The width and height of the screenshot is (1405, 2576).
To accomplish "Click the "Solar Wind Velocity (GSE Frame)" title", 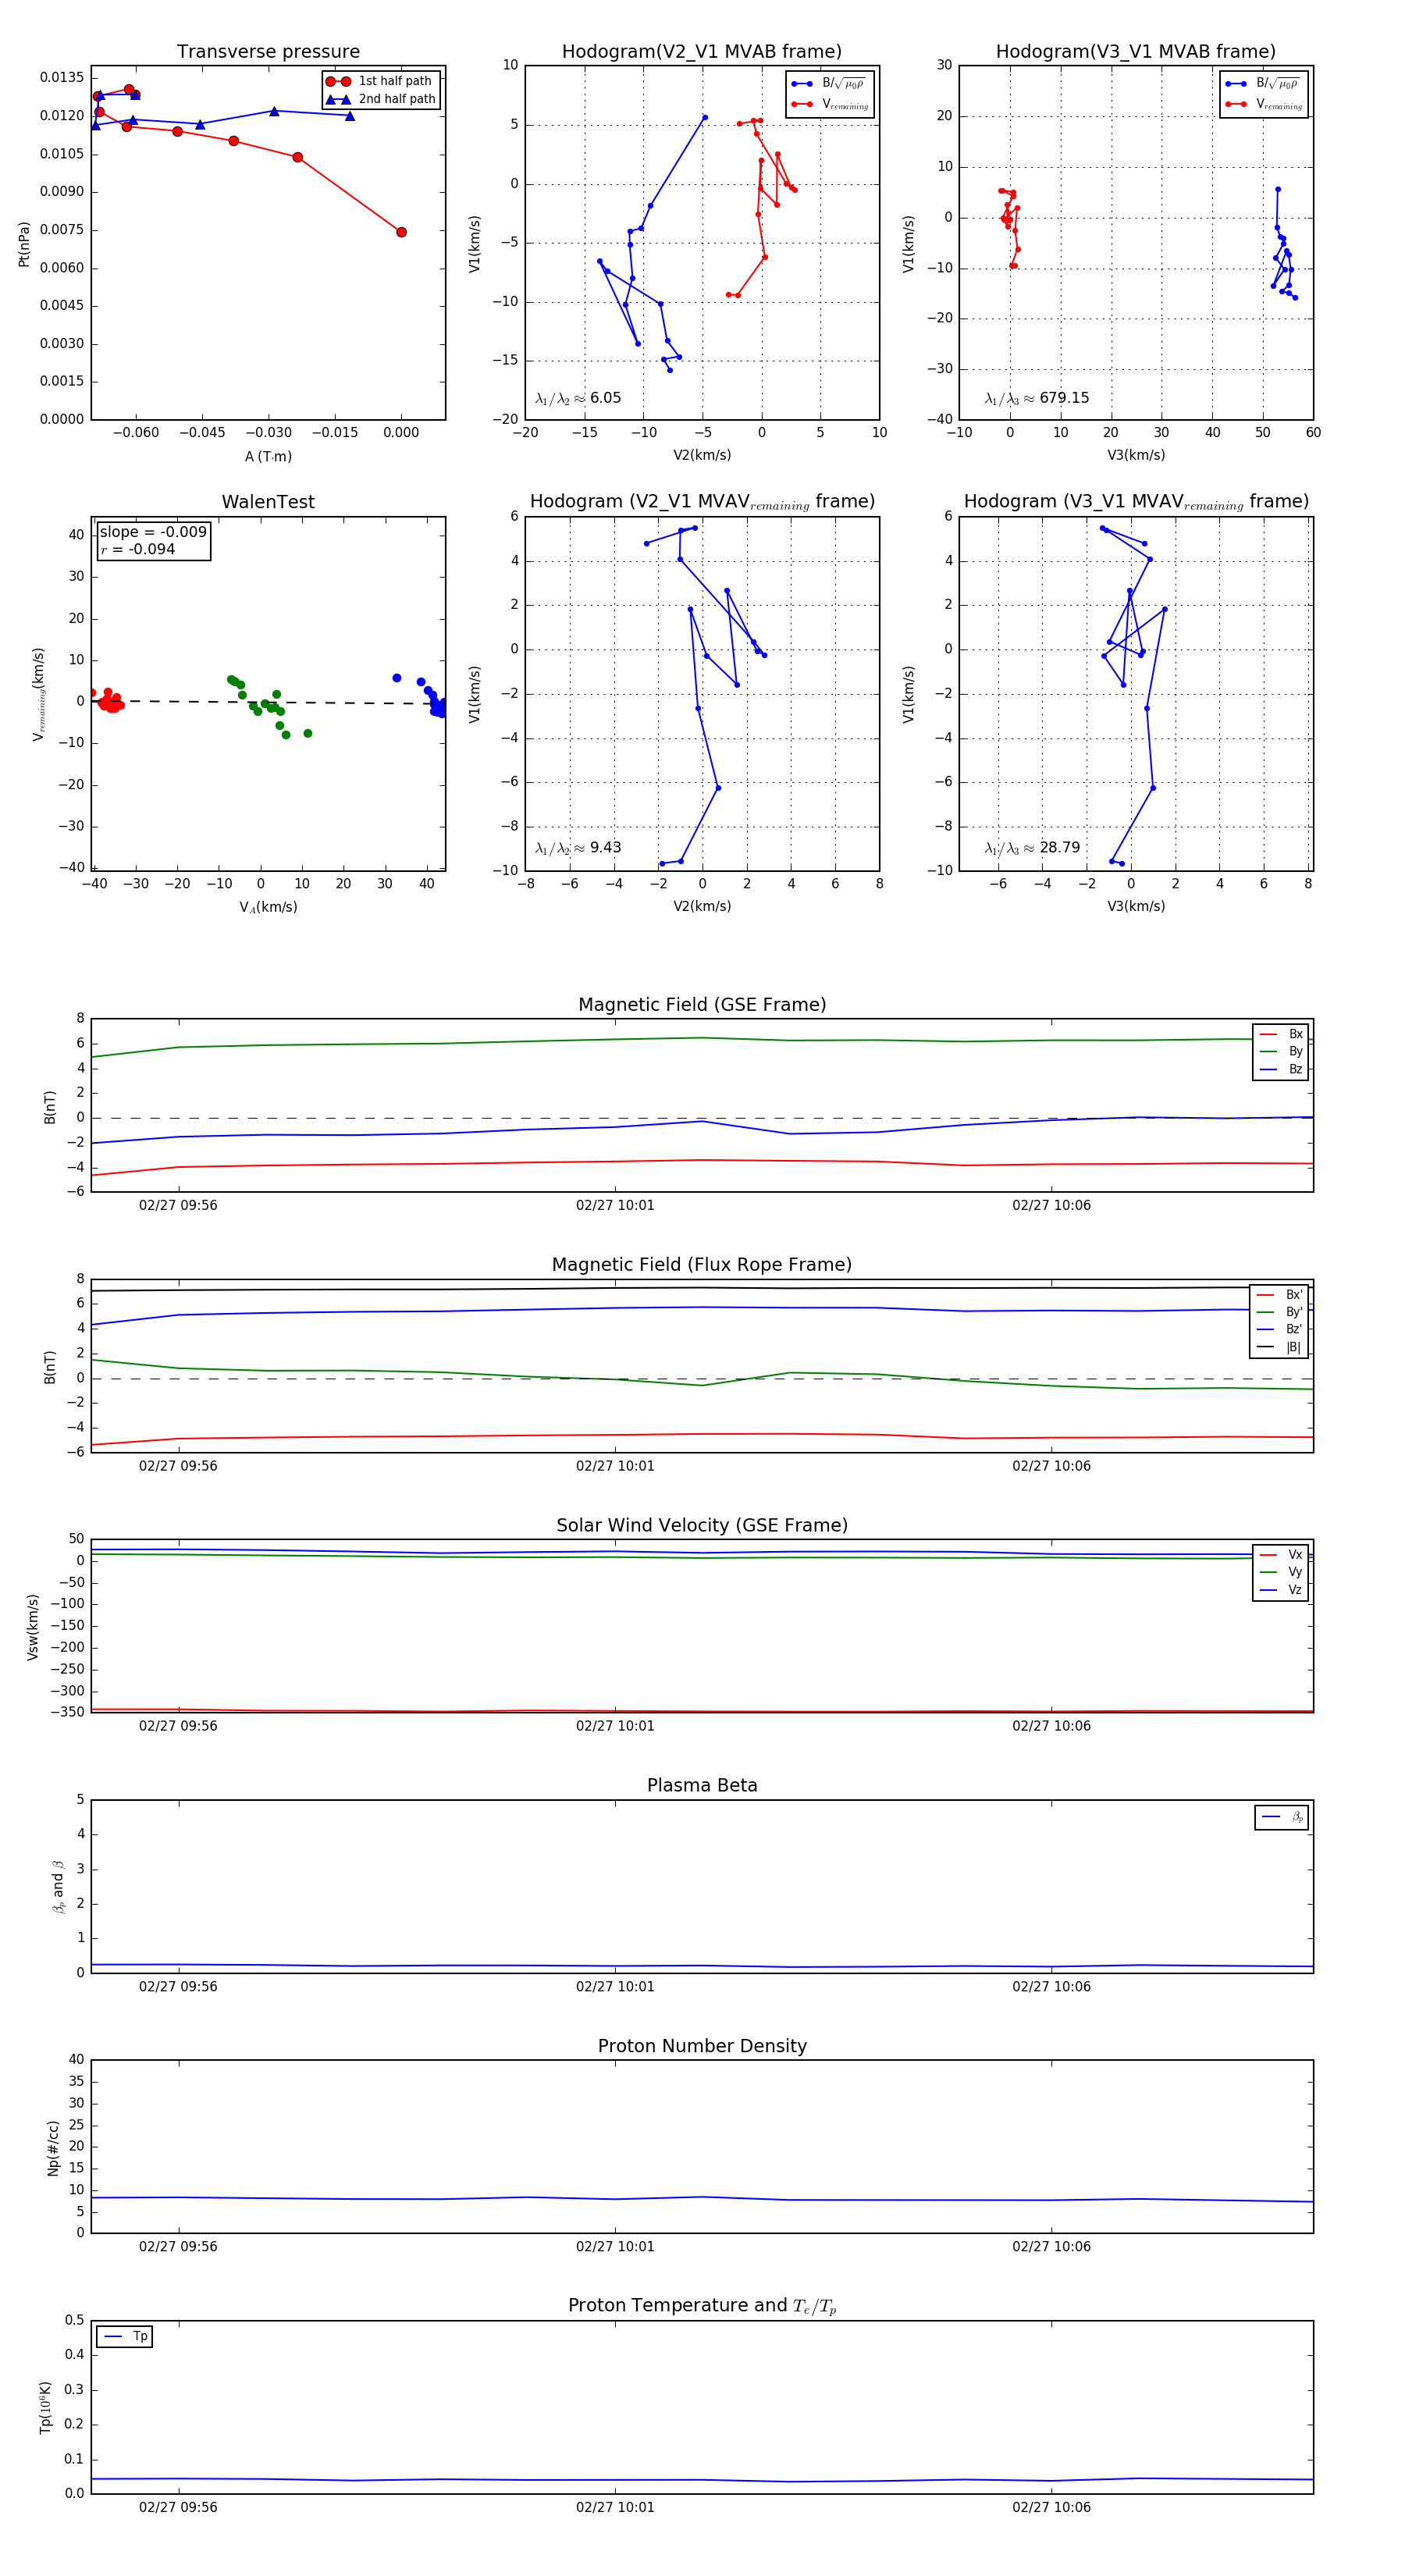I will click(x=702, y=1526).
